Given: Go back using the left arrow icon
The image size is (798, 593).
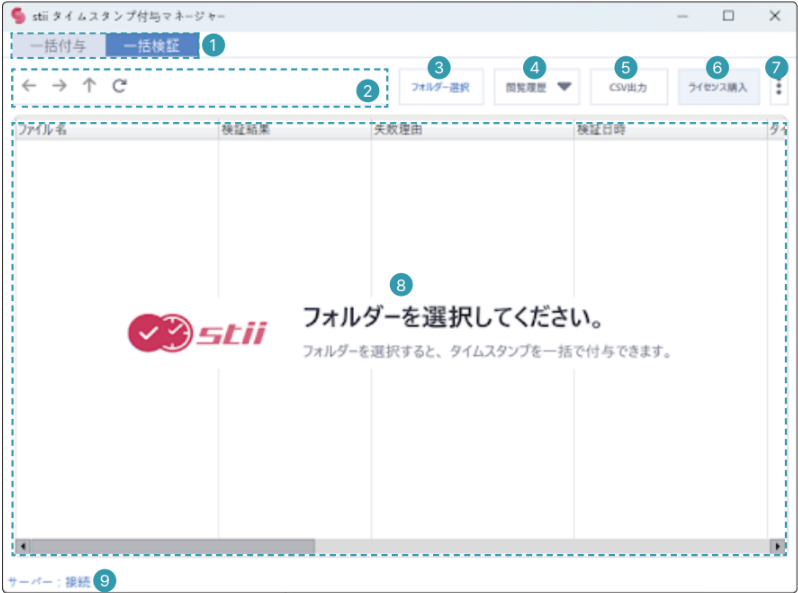Looking at the screenshot, I should [29, 86].
